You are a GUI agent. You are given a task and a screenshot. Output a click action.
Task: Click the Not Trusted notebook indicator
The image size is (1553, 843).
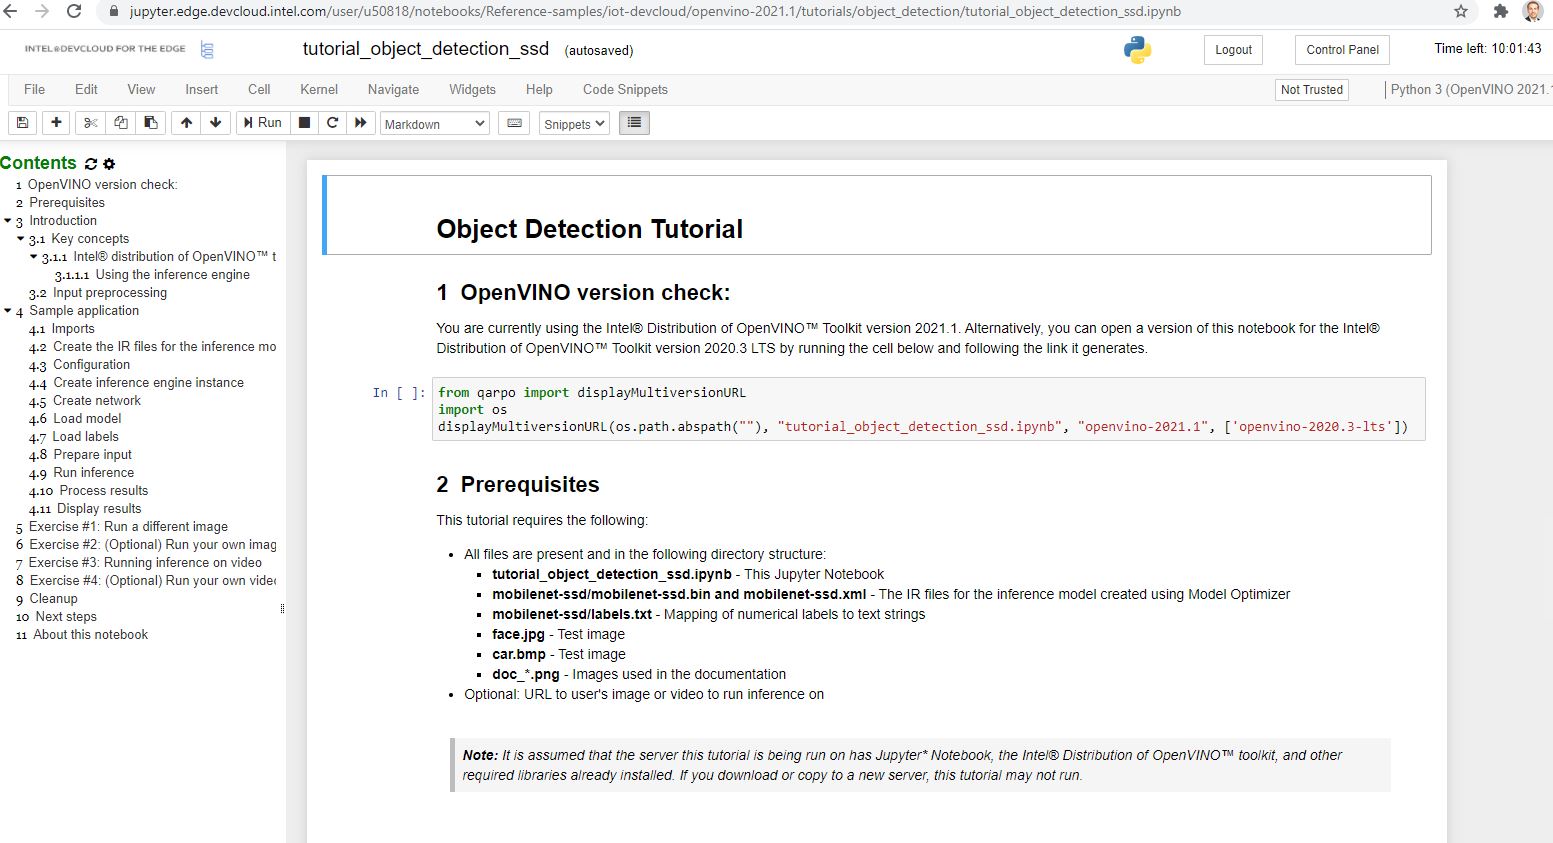click(x=1311, y=90)
